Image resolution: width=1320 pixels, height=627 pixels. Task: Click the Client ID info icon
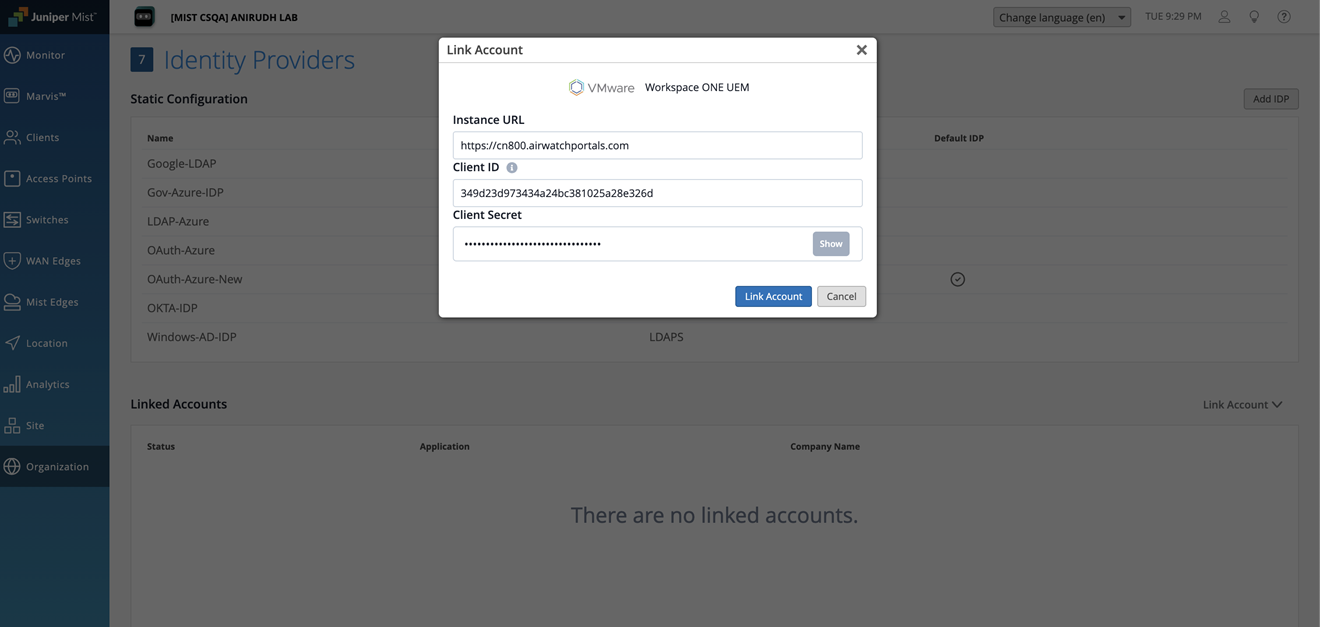[512, 168]
